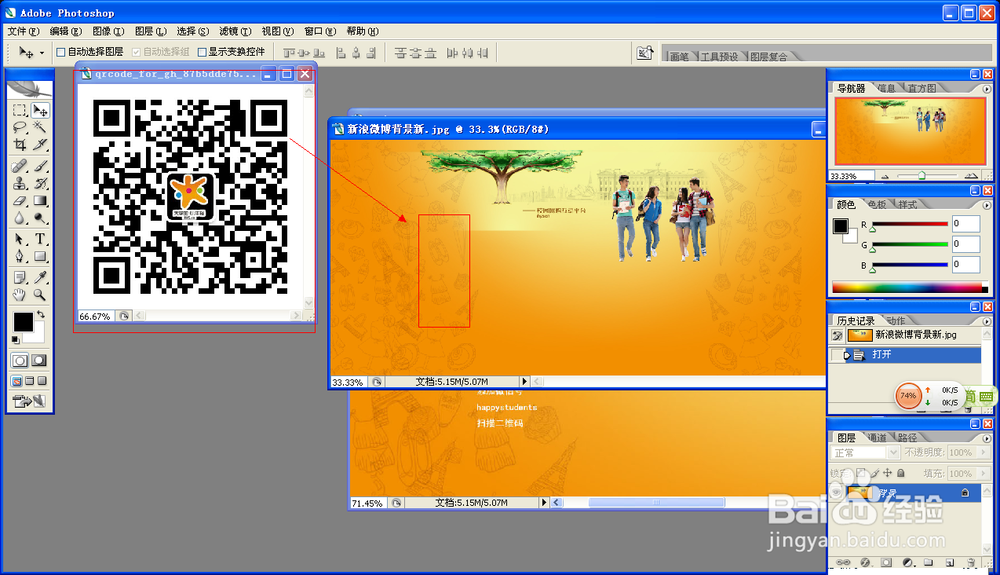
Task: Open the 图像 menu
Action: (108, 31)
